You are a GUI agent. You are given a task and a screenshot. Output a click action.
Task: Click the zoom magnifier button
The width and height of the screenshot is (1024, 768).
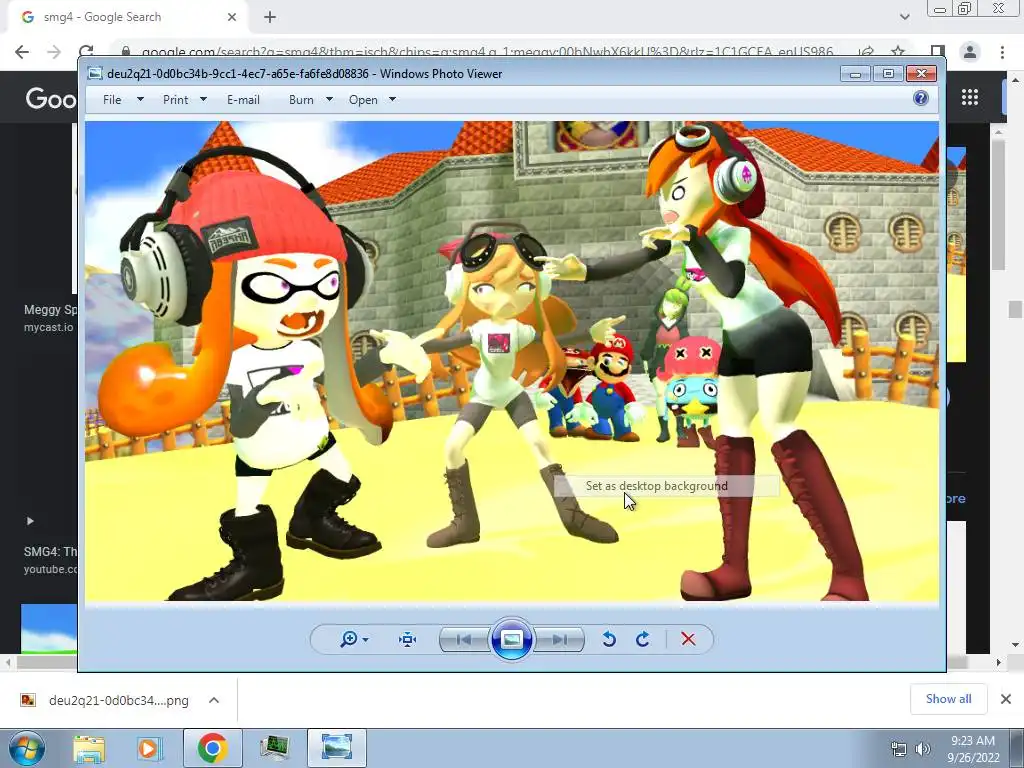[349, 639]
